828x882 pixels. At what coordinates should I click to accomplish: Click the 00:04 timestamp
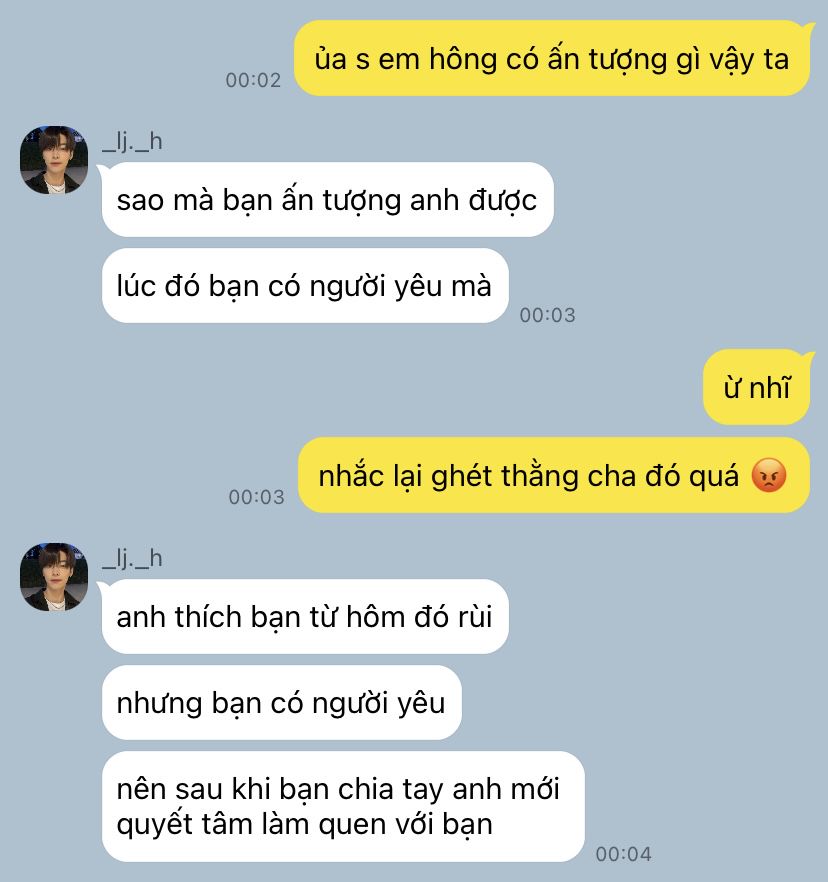(623, 854)
